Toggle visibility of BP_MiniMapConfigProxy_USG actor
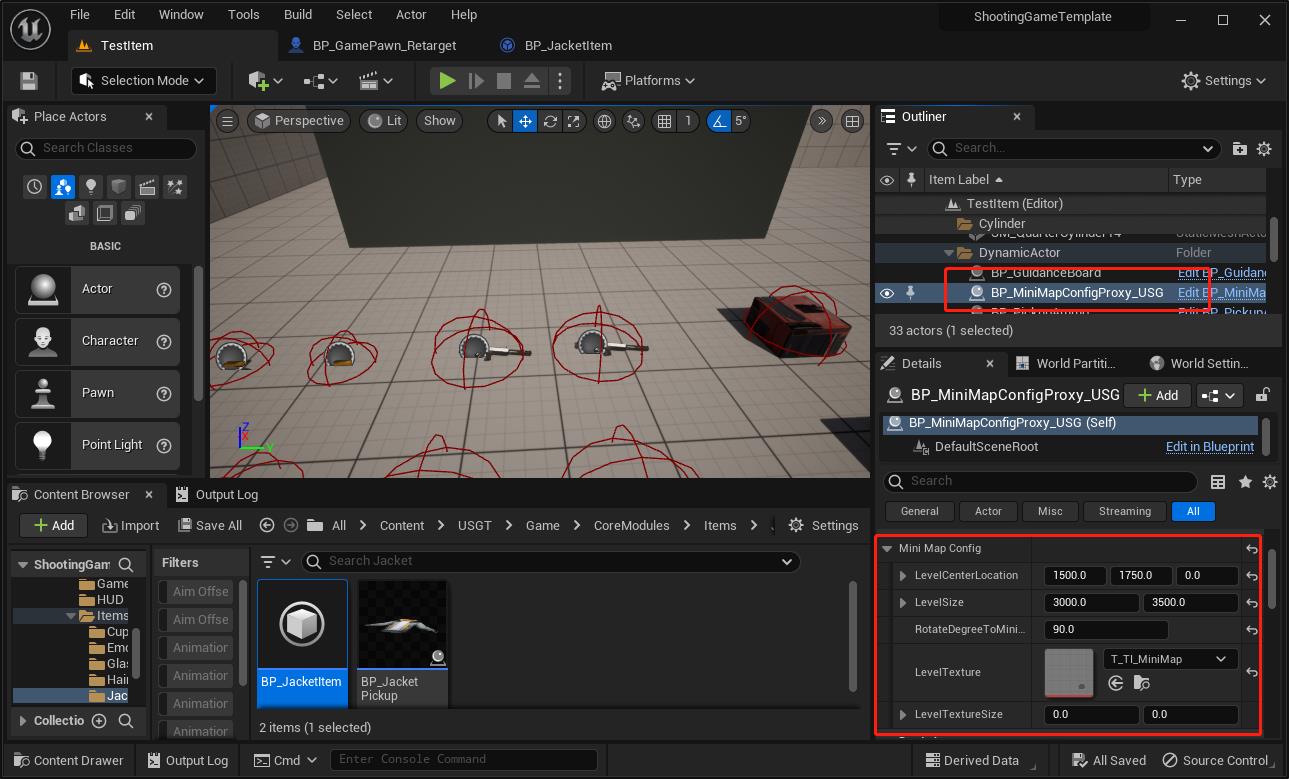 tap(886, 293)
